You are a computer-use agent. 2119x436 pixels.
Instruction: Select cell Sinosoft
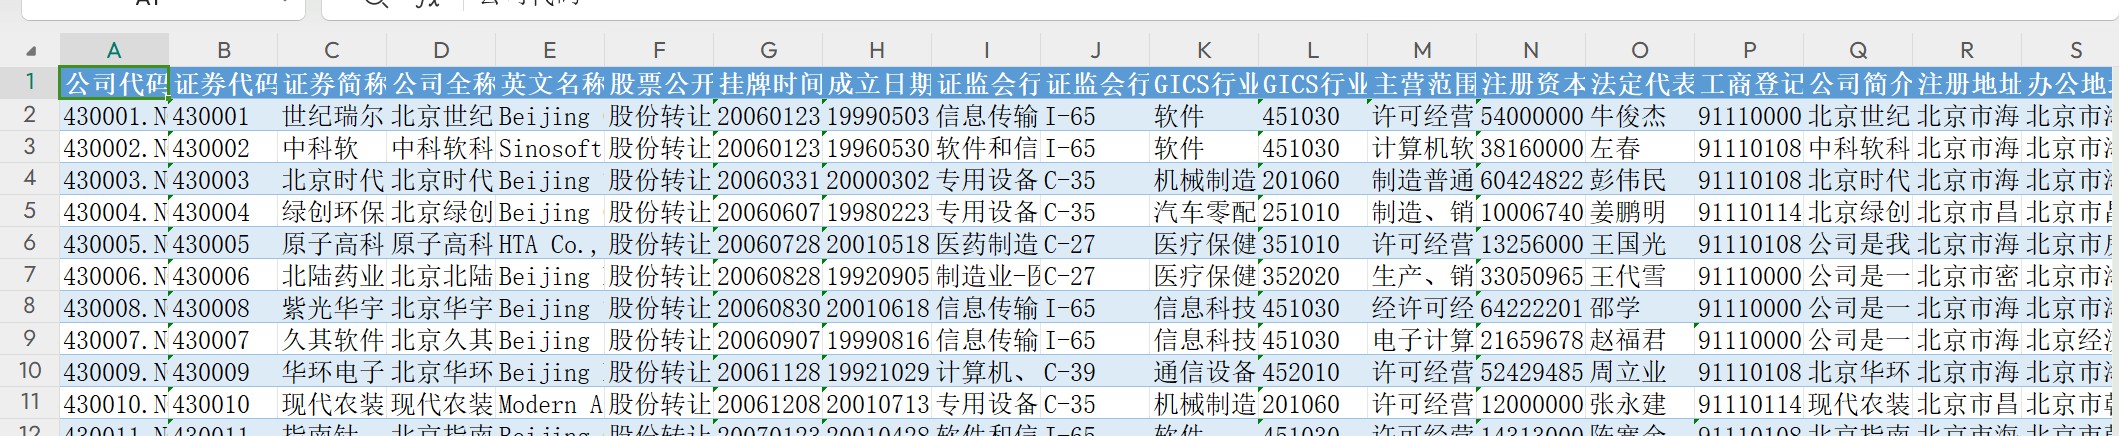pyautogui.click(x=550, y=147)
